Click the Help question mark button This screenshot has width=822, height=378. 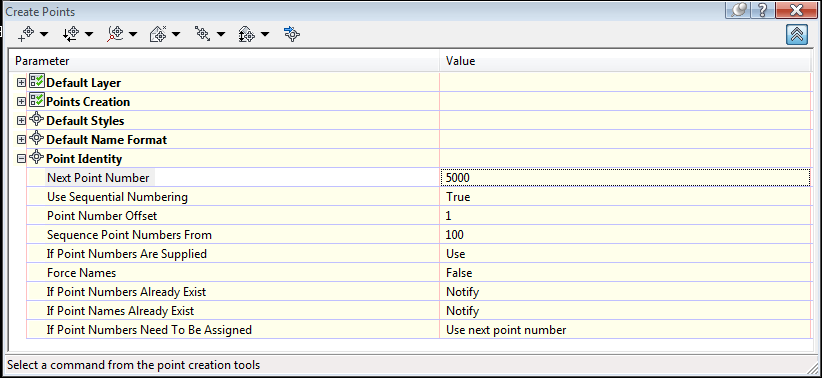point(762,10)
